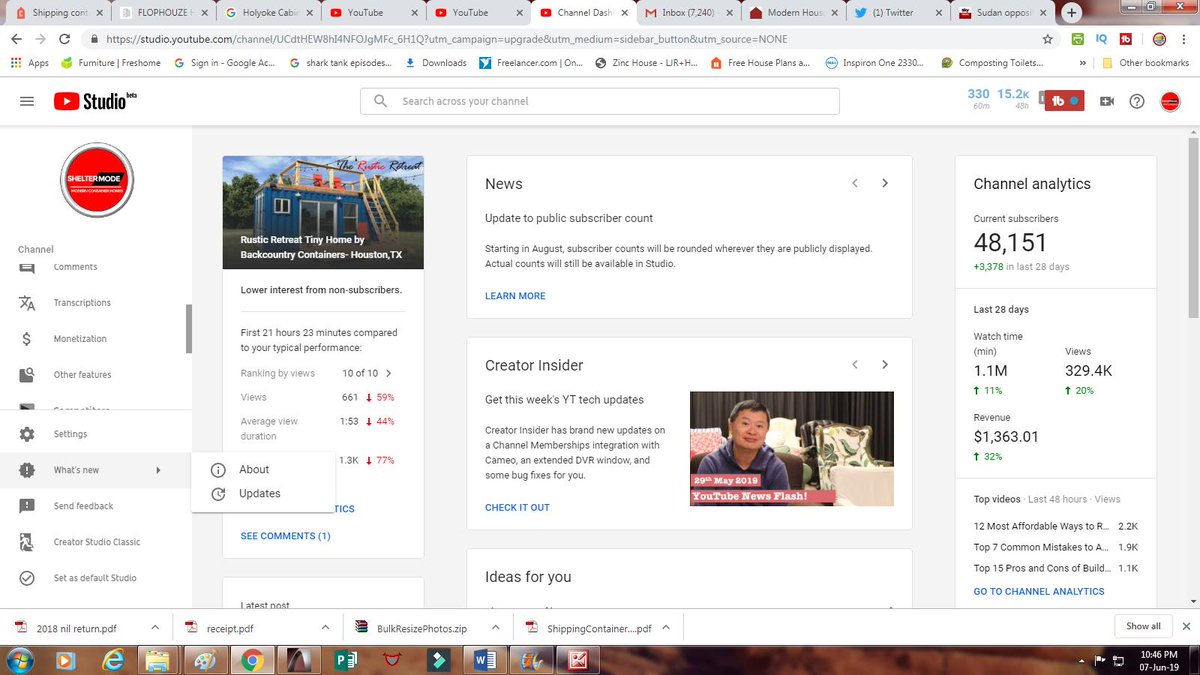The width and height of the screenshot is (1200, 675).
Task: Open dropdown for receipt.pdf download
Action: click(325, 628)
